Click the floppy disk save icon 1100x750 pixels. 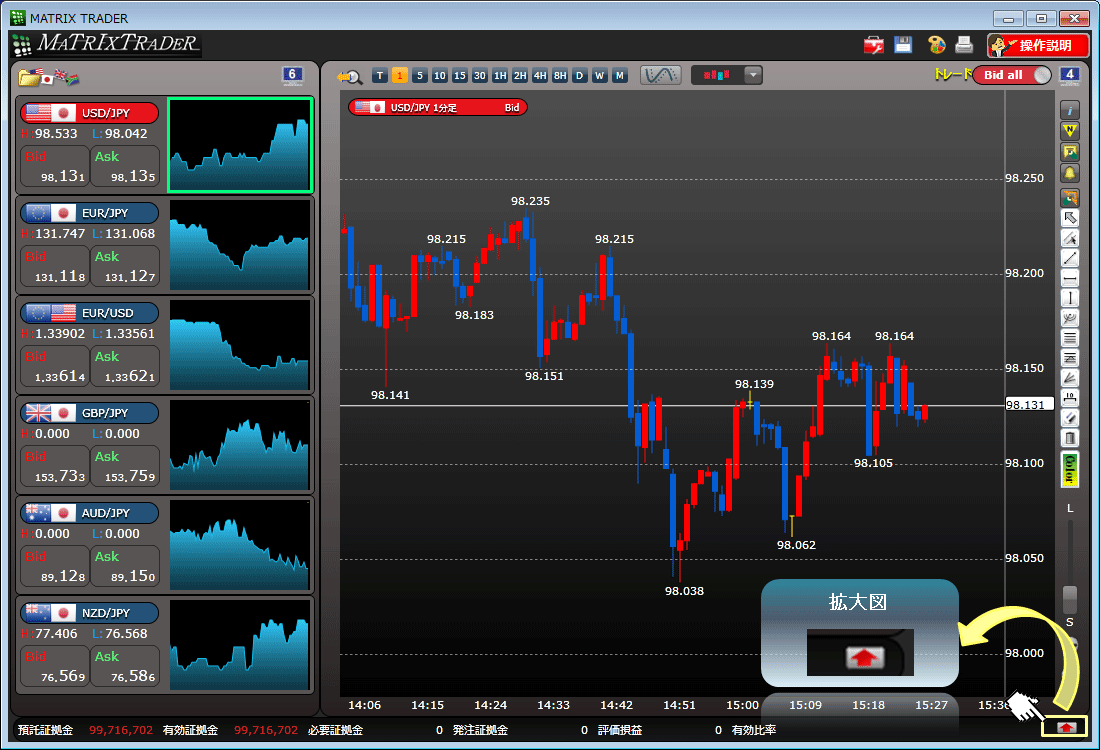point(903,45)
